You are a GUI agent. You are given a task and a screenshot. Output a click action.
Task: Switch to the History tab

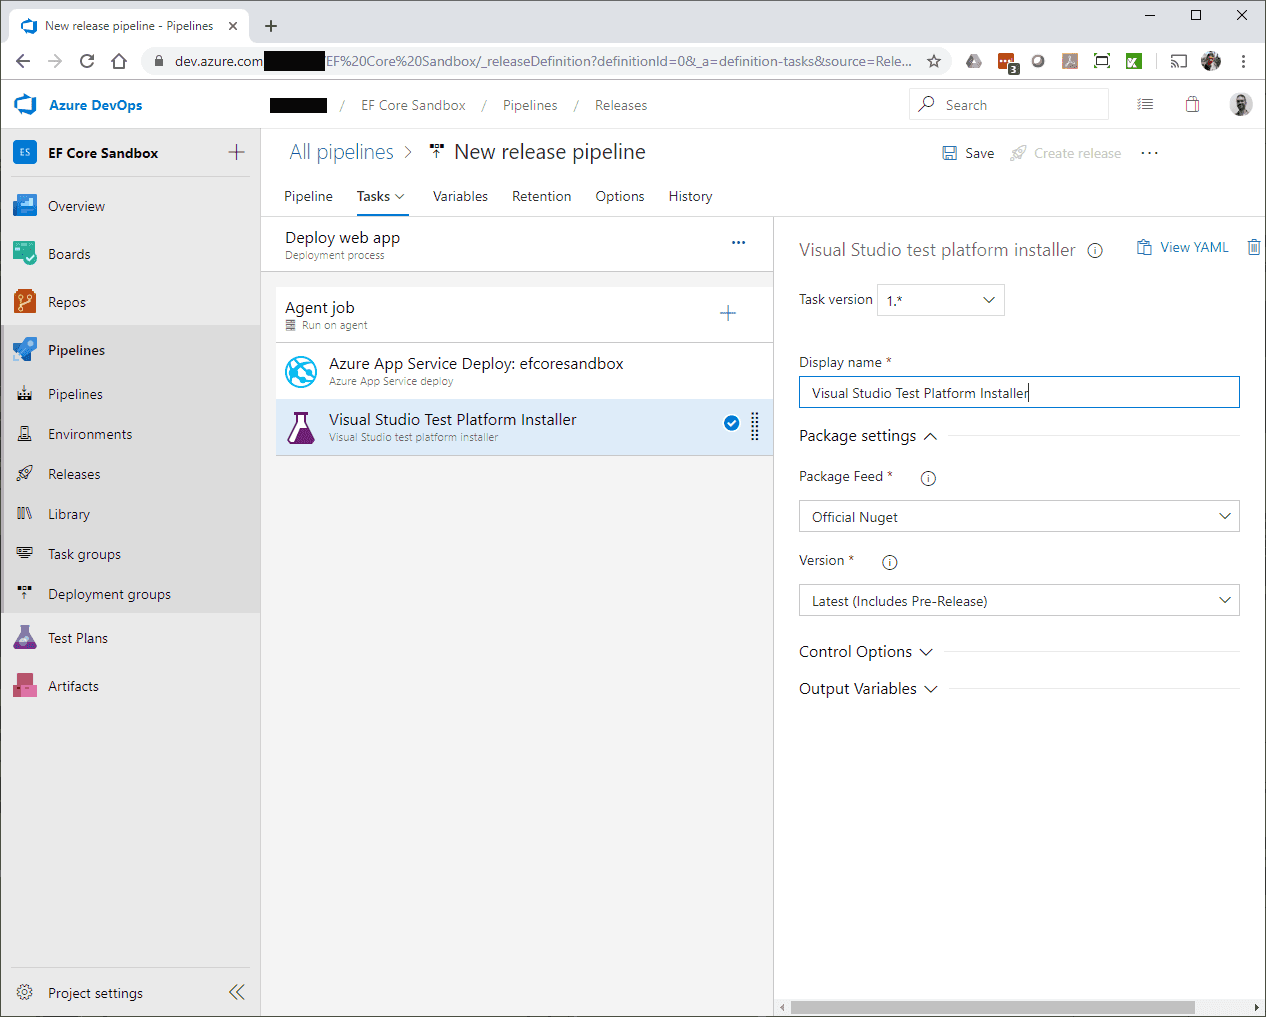[x=690, y=196]
